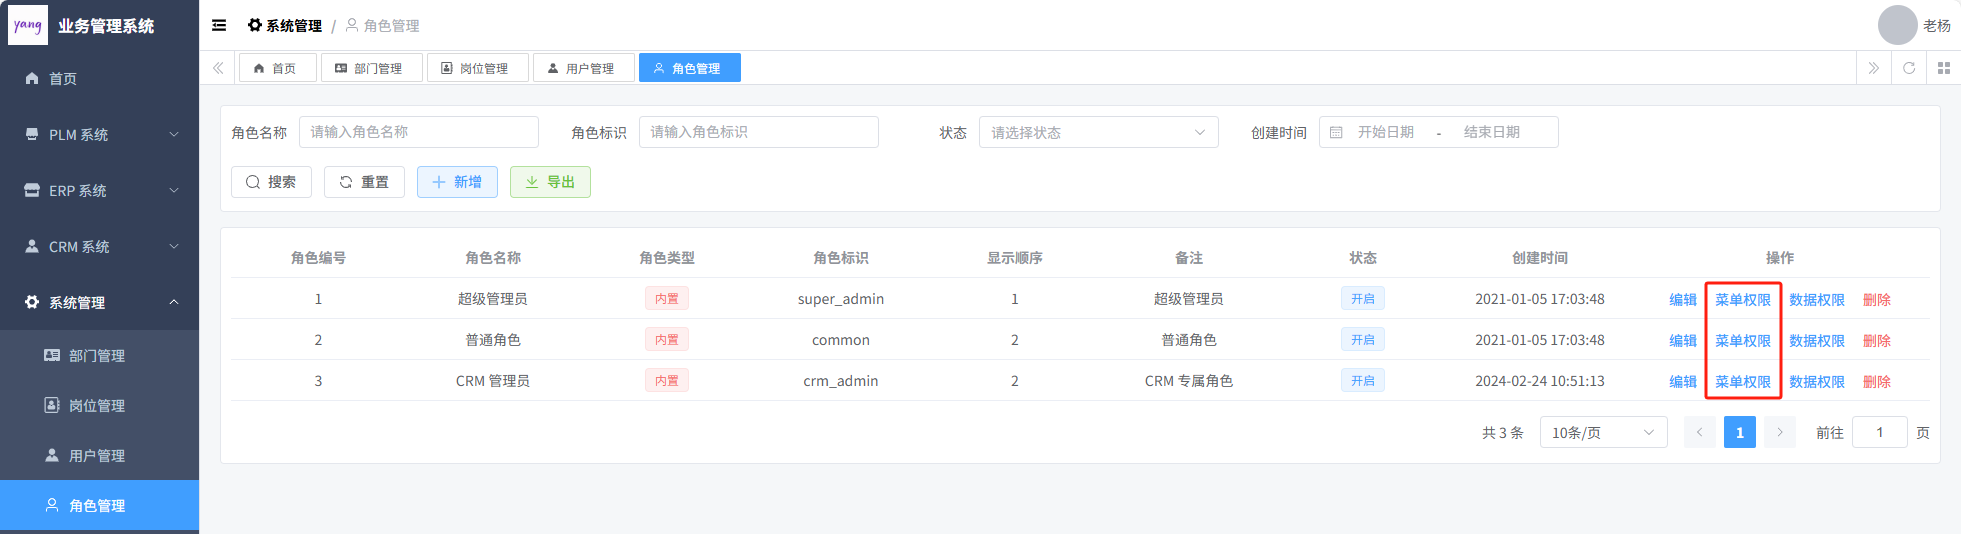Click the yang logo in sidebar

(x=28, y=25)
